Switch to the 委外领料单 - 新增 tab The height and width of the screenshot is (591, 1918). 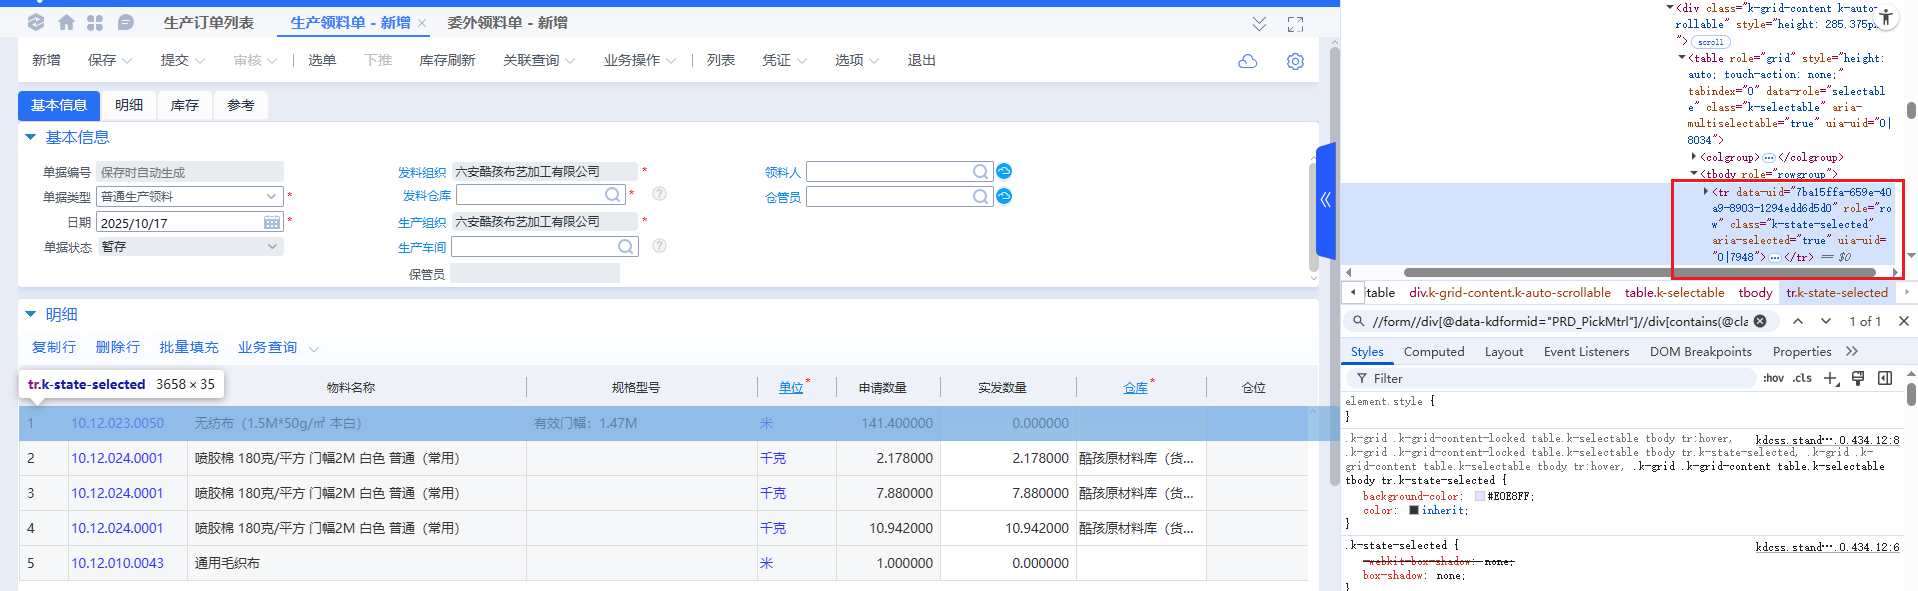(x=507, y=23)
